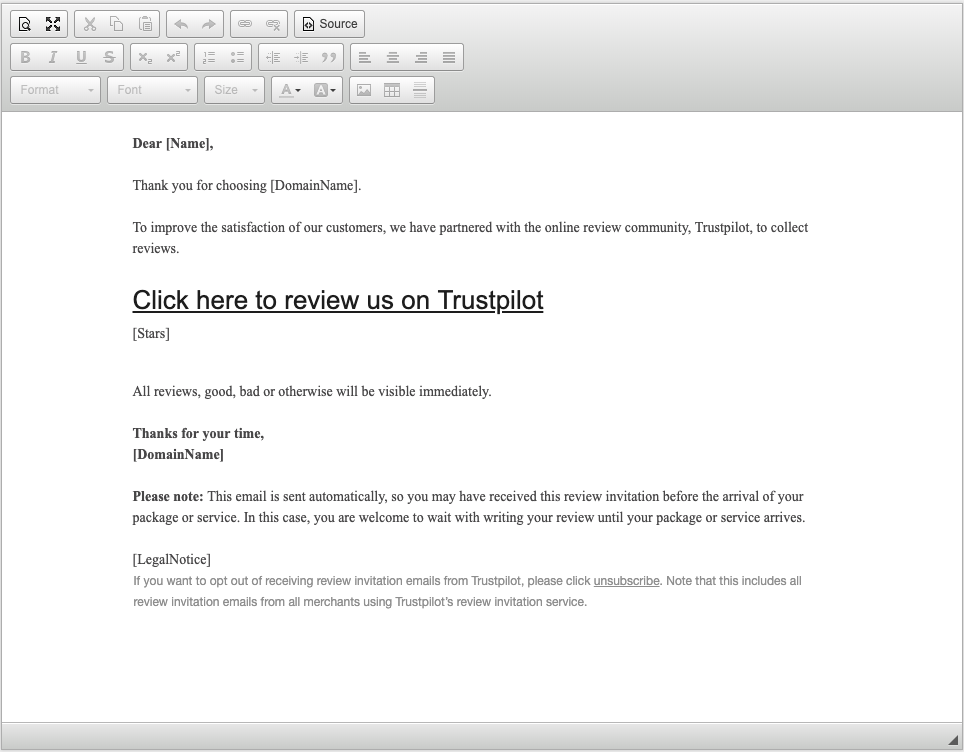964x752 pixels.
Task: Toggle subscript formatting
Action: click(x=145, y=57)
